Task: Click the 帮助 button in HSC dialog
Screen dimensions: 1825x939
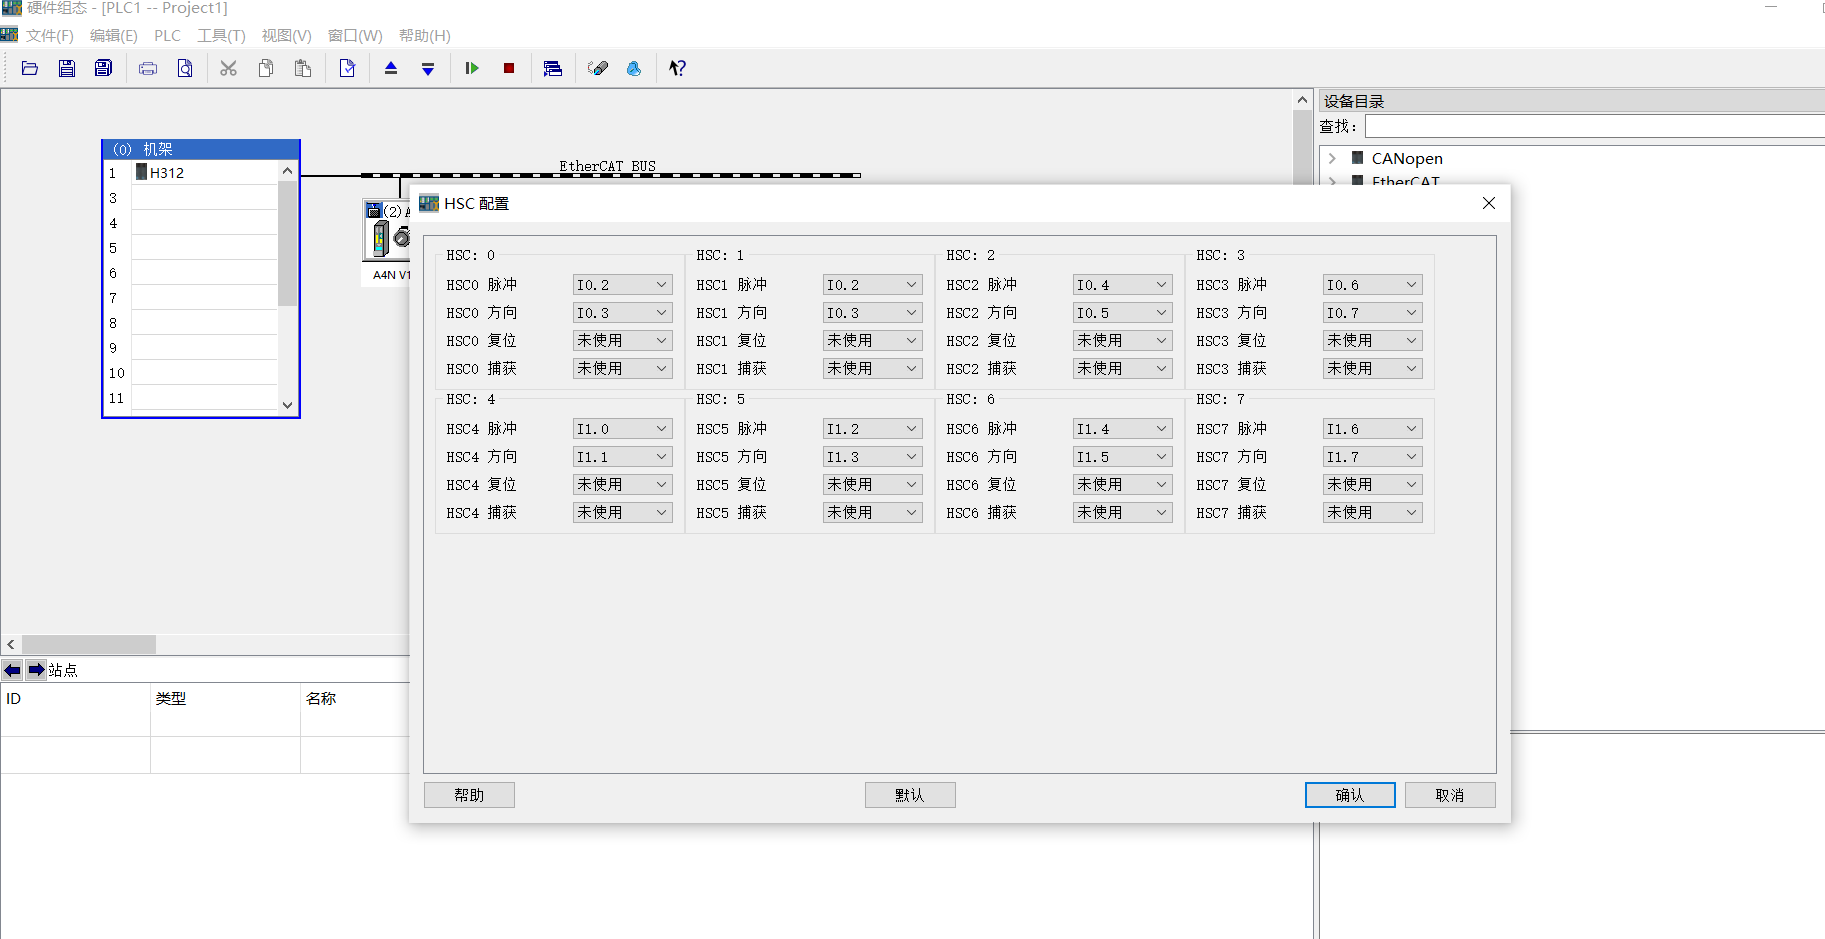Action: [469, 795]
